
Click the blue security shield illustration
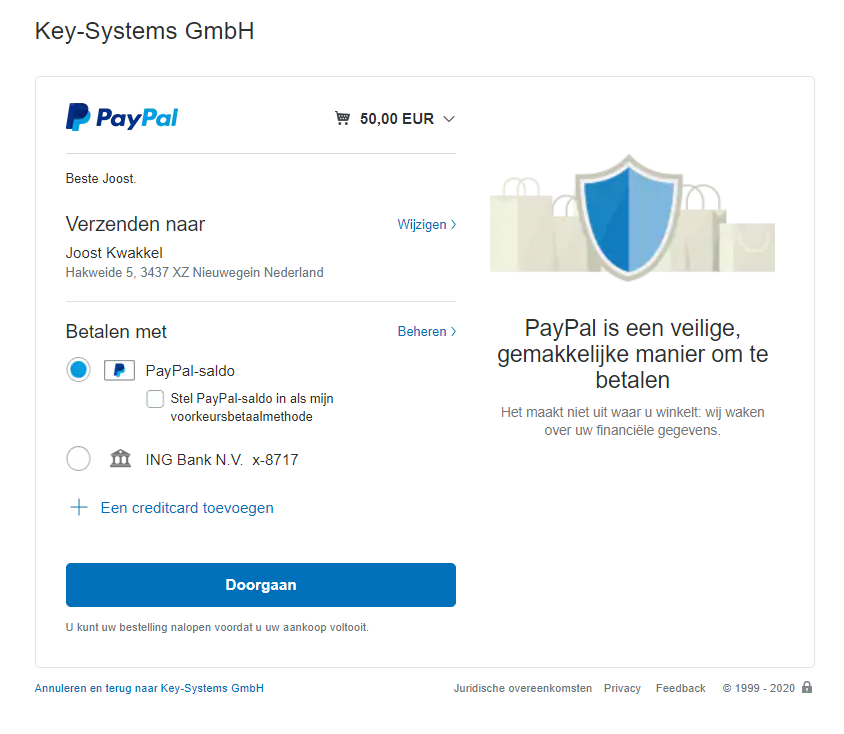631,215
